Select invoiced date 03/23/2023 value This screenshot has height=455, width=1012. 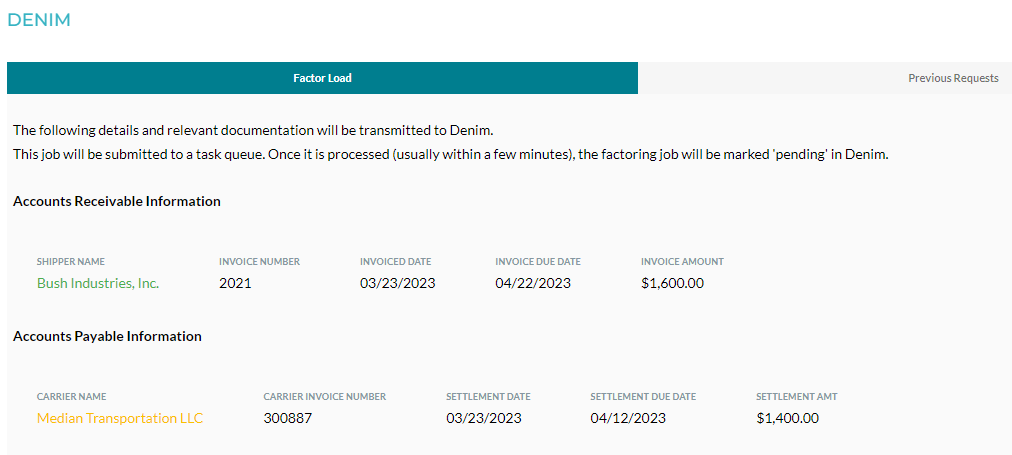[398, 283]
